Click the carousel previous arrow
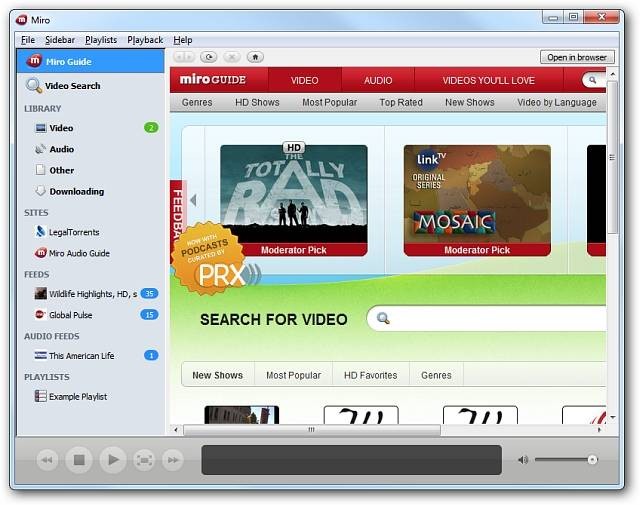Viewport: 640px width, 505px height. coord(193,200)
